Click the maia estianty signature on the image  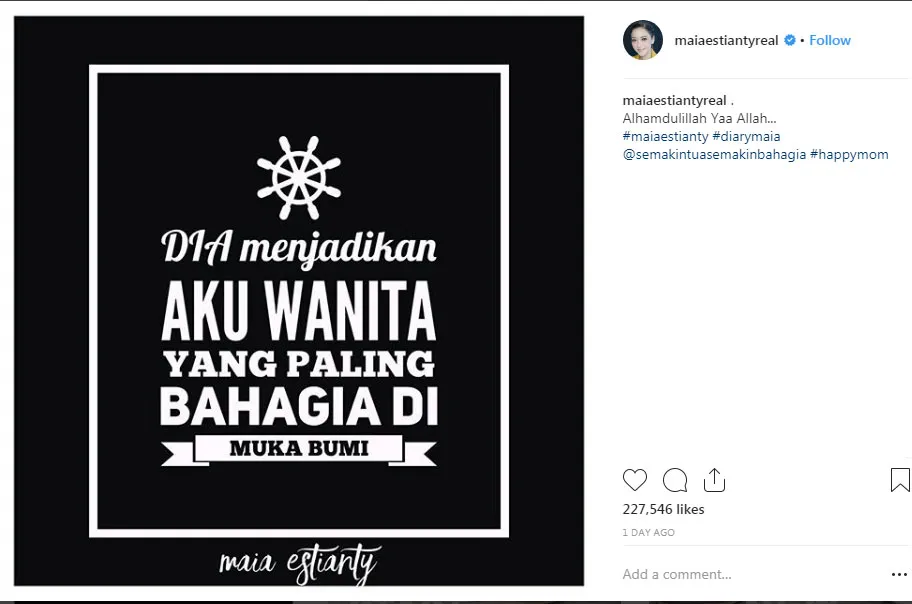[300, 563]
